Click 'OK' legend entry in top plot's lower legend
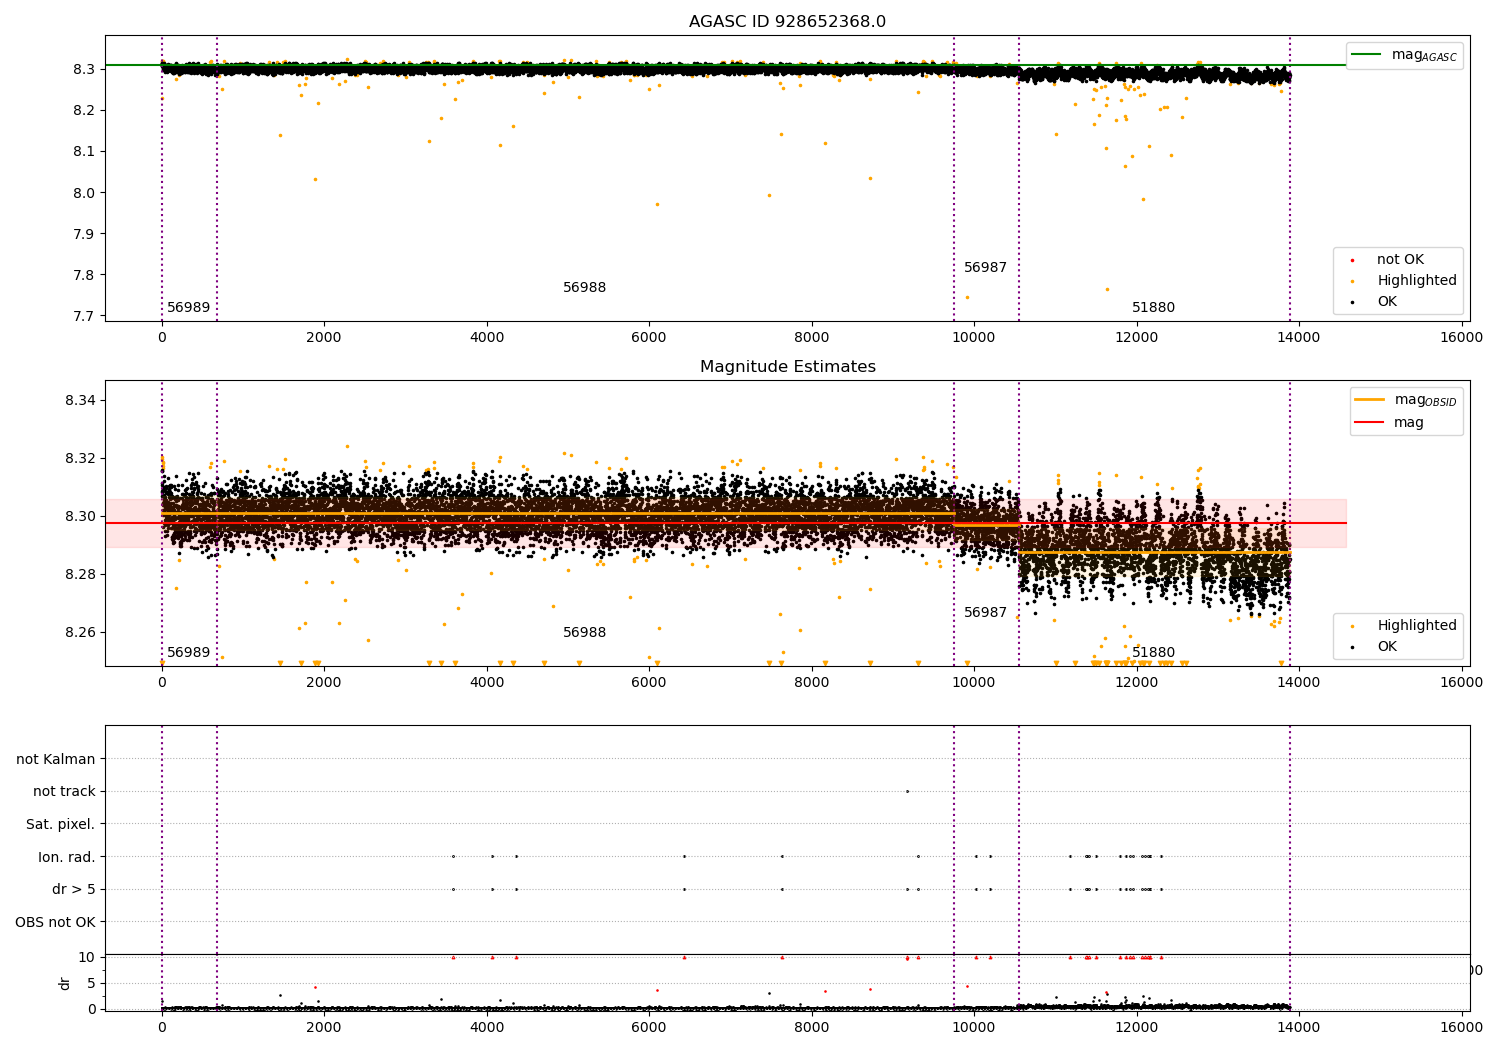 pos(1387,302)
